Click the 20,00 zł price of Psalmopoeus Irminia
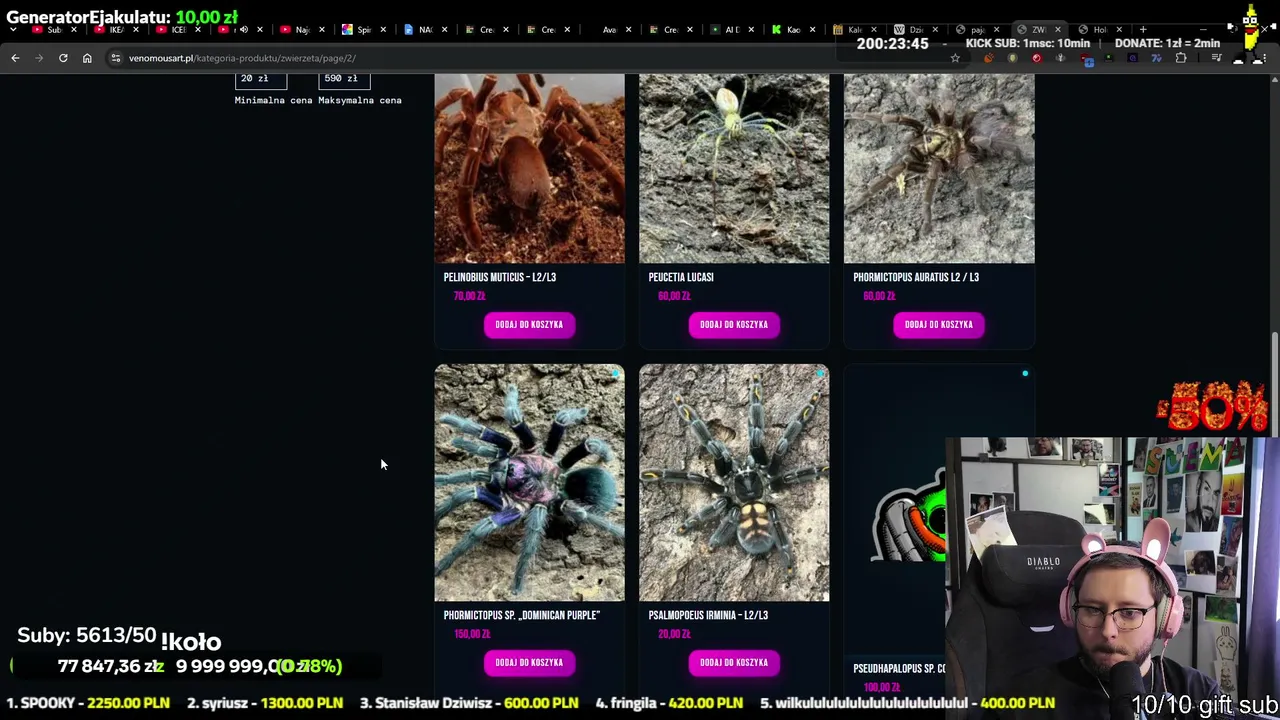 (x=674, y=634)
